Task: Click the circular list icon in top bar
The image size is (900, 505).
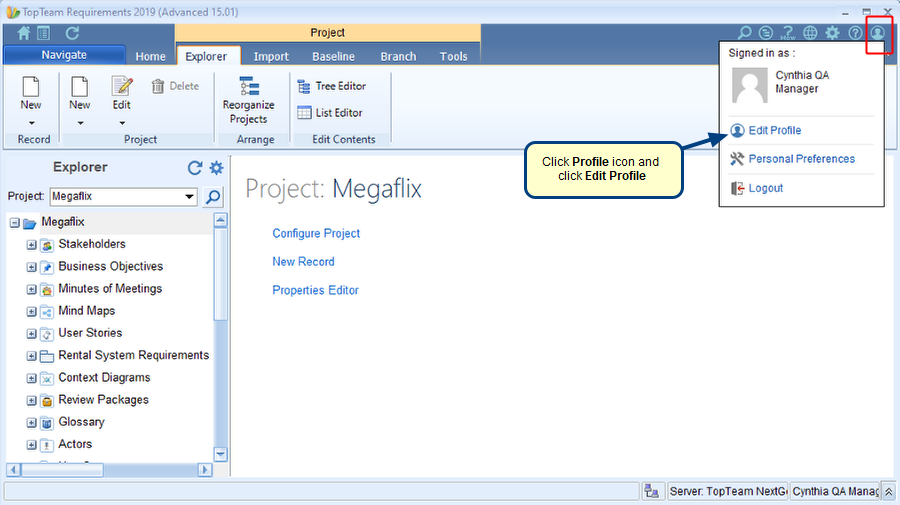Action: click(x=766, y=33)
